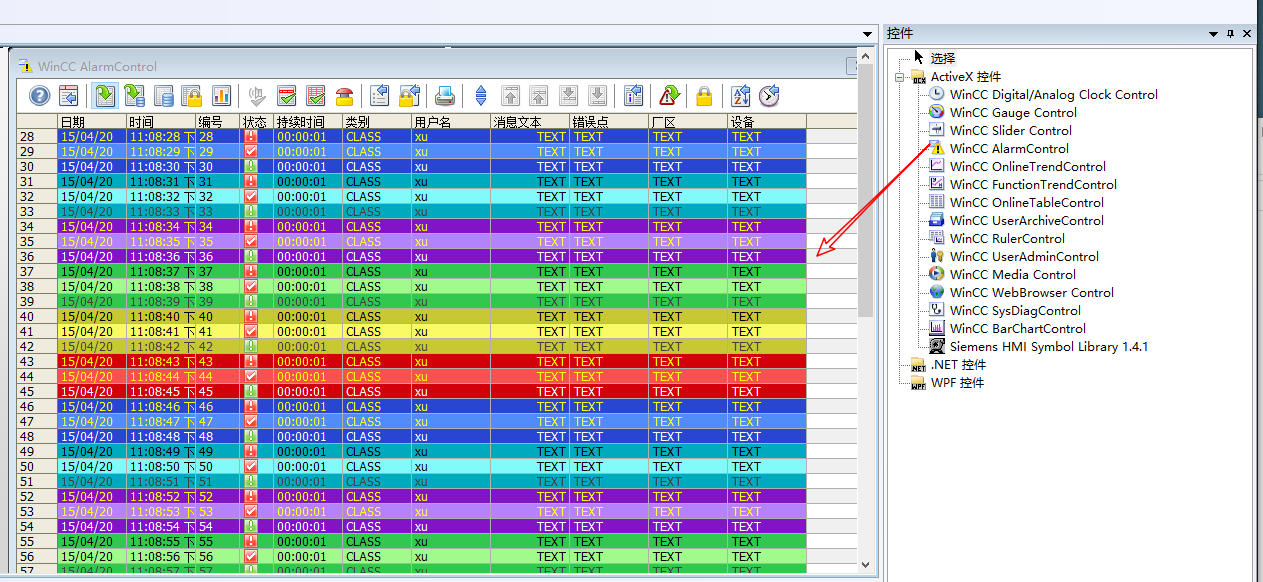Show the long-term archive list
Image resolution: width=1263 pixels, height=582 pixels.
163,96
